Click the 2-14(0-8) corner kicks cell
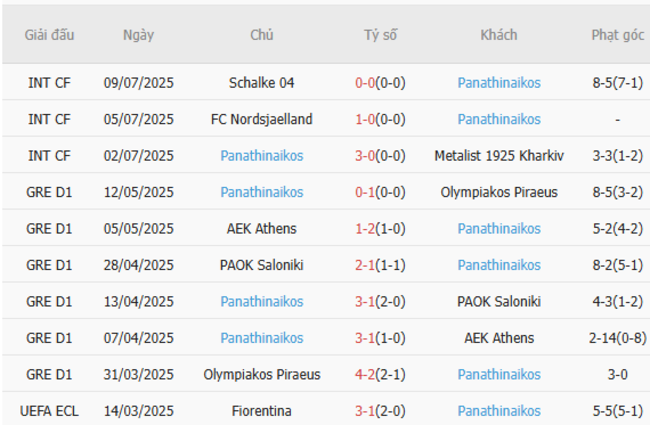 pos(617,338)
